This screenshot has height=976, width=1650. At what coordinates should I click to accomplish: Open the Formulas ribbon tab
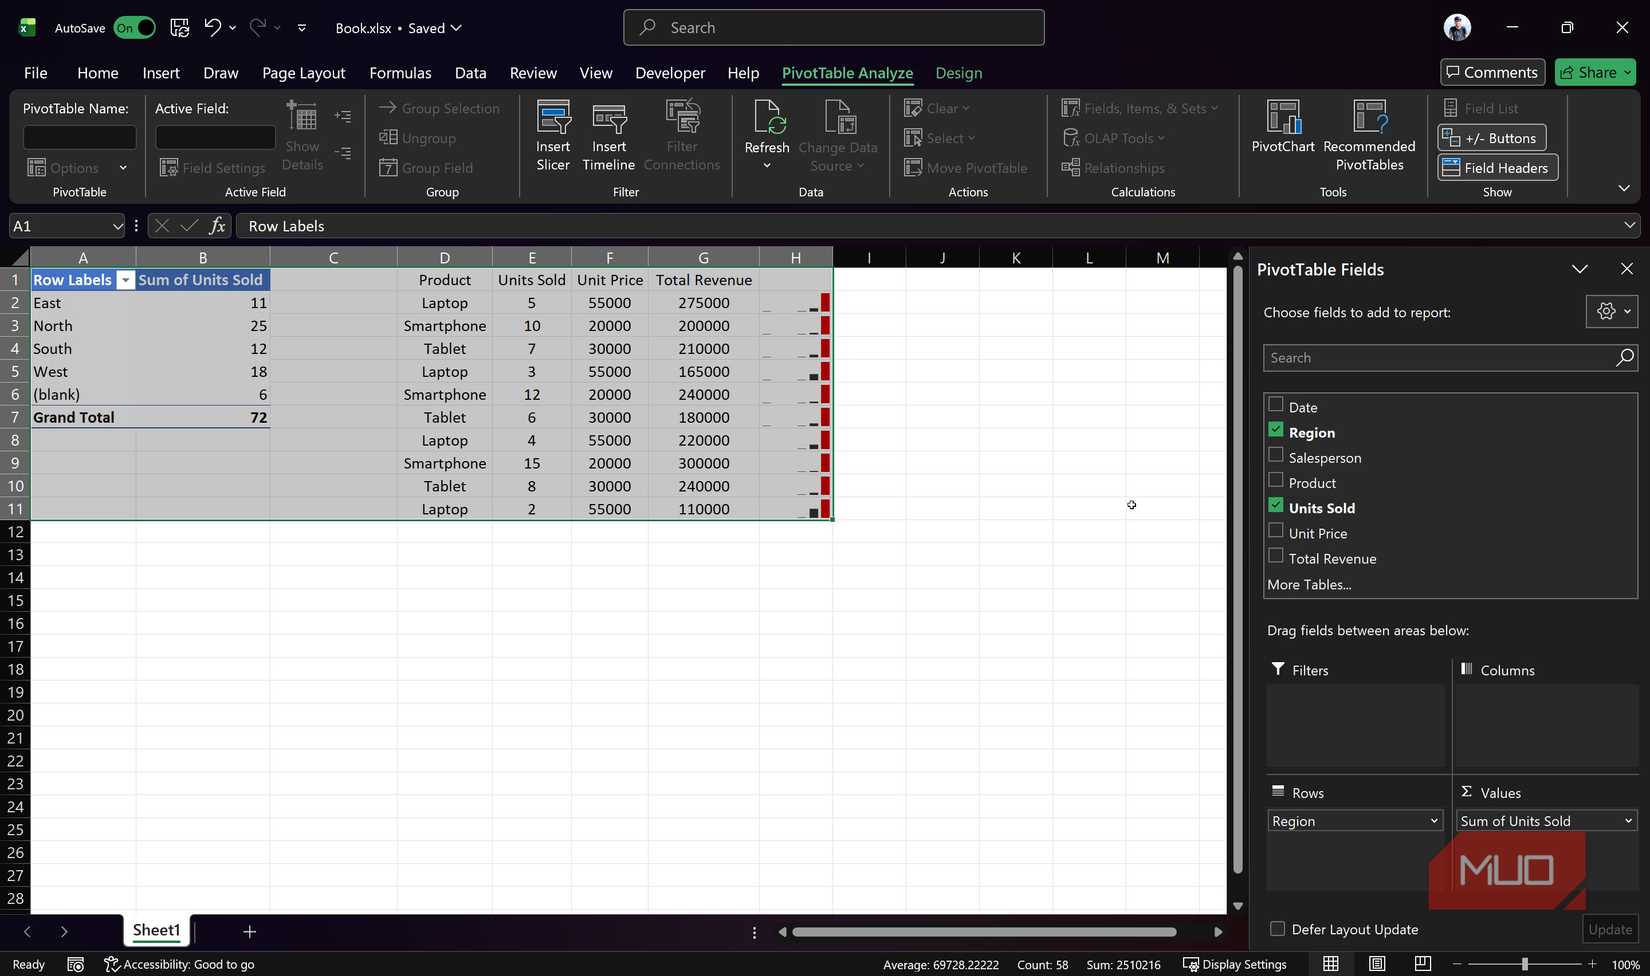pyautogui.click(x=400, y=73)
